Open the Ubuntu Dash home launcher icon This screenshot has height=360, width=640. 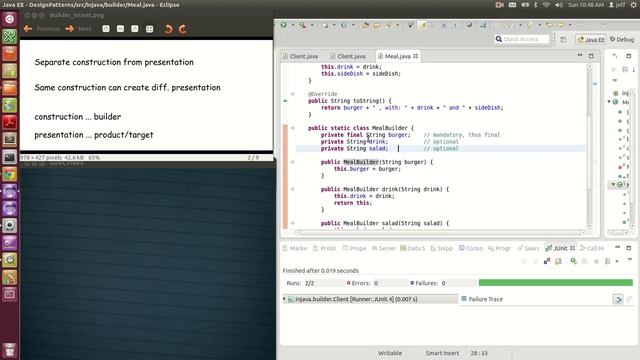click(9, 19)
